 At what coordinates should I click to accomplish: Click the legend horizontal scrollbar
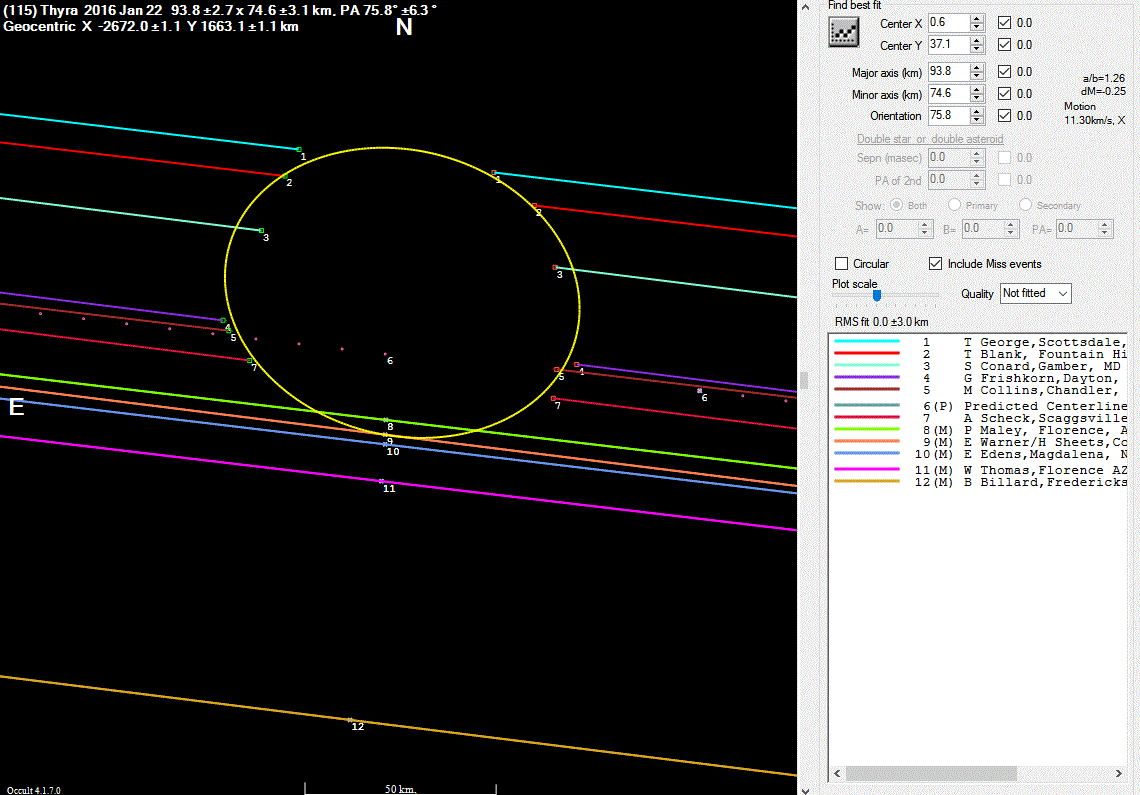tap(930, 774)
